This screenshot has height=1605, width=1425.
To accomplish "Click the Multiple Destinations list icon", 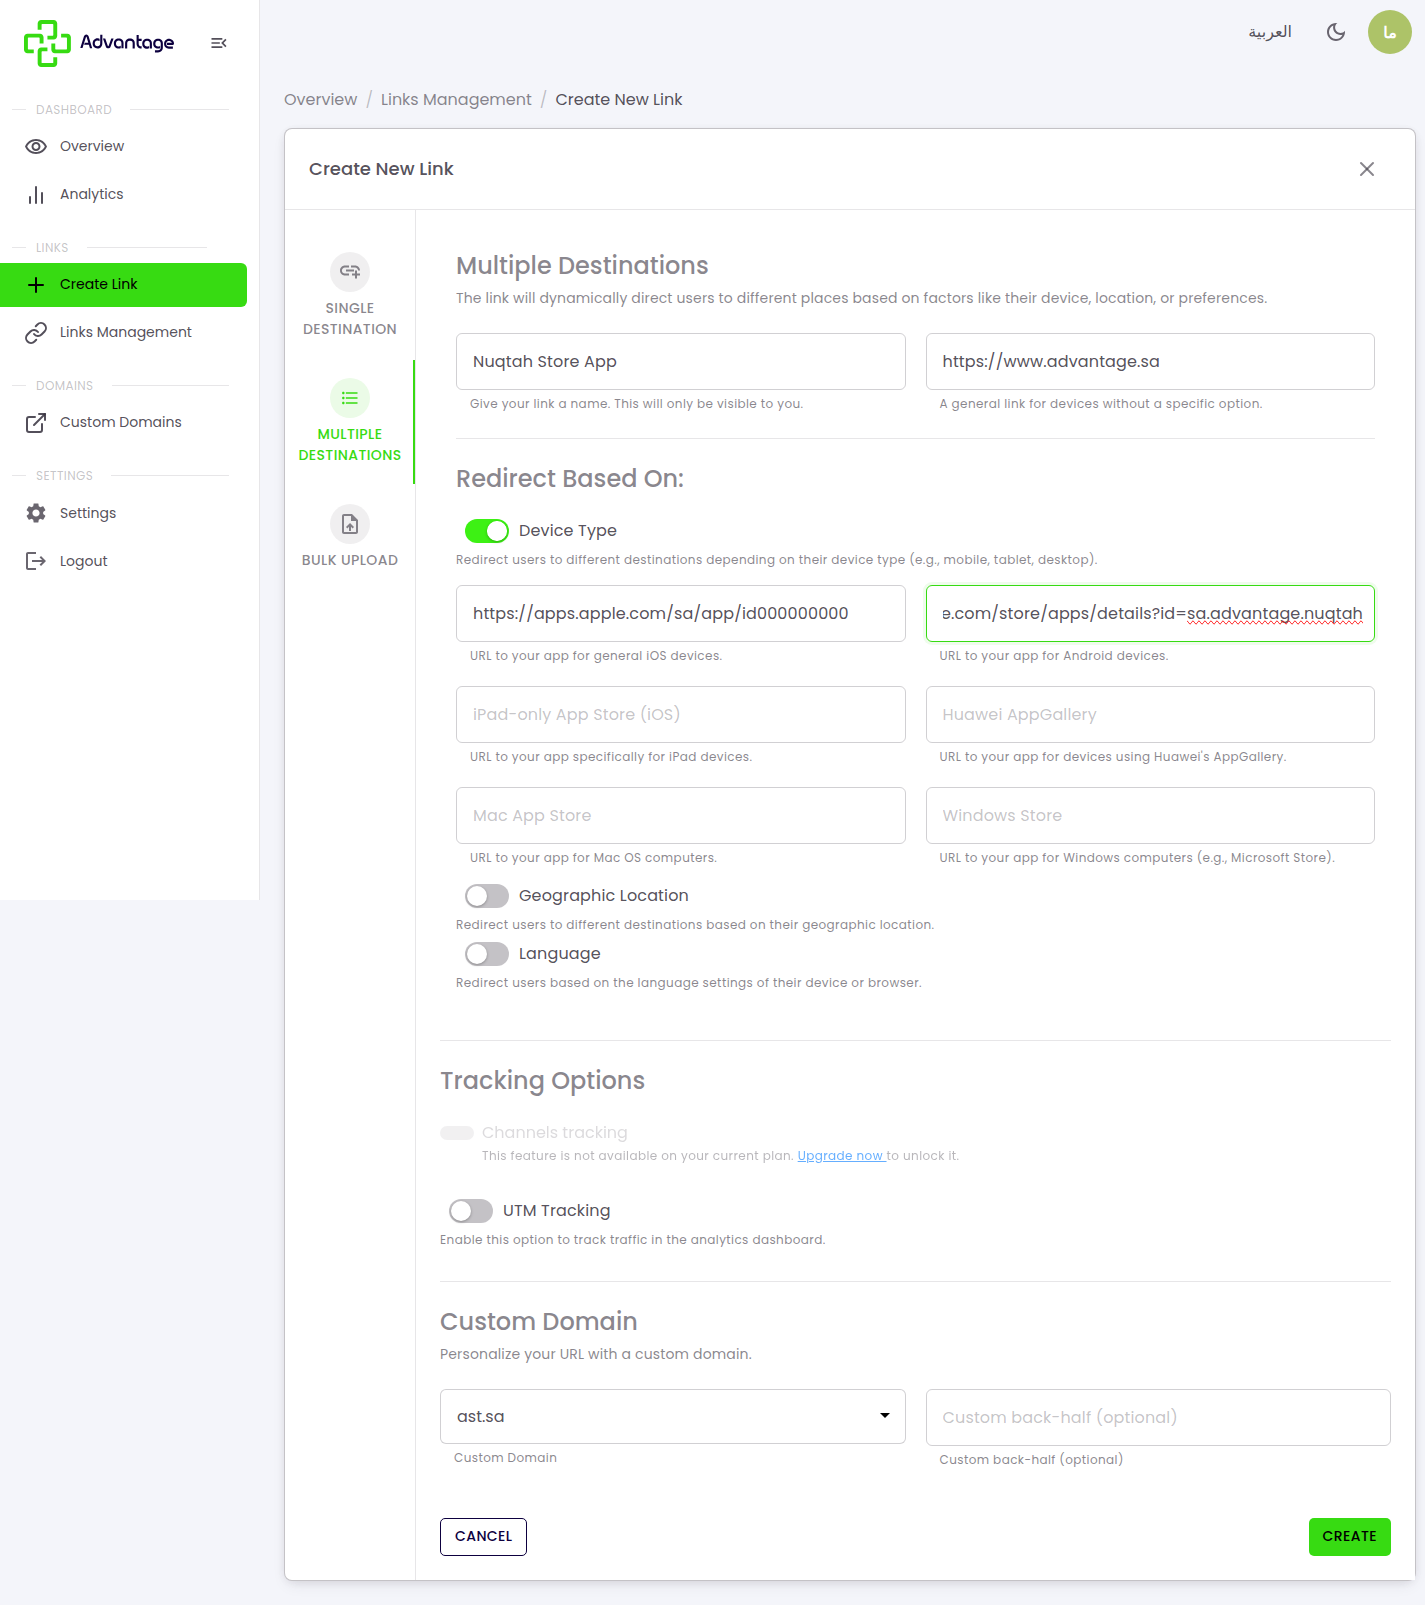I will coord(350,398).
